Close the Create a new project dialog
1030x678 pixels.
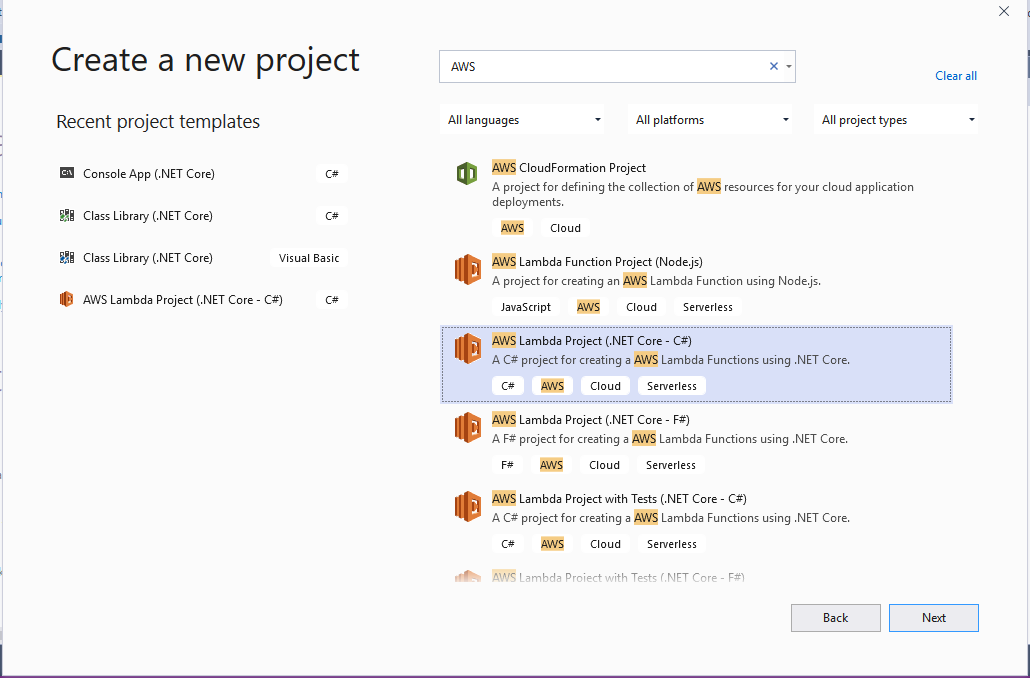pyautogui.click(x=1004, y=11)
